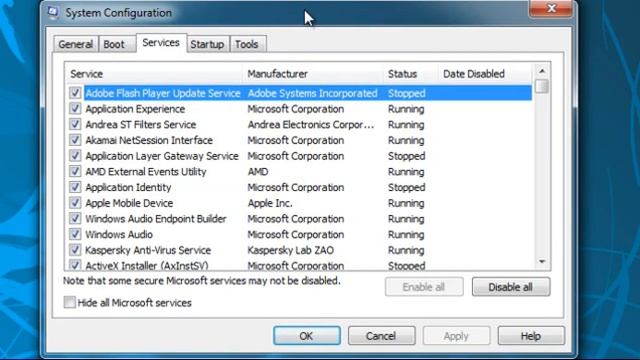Click the Disable all button
Viewport: 640px width, 360px height.
(x=511, y=287)
